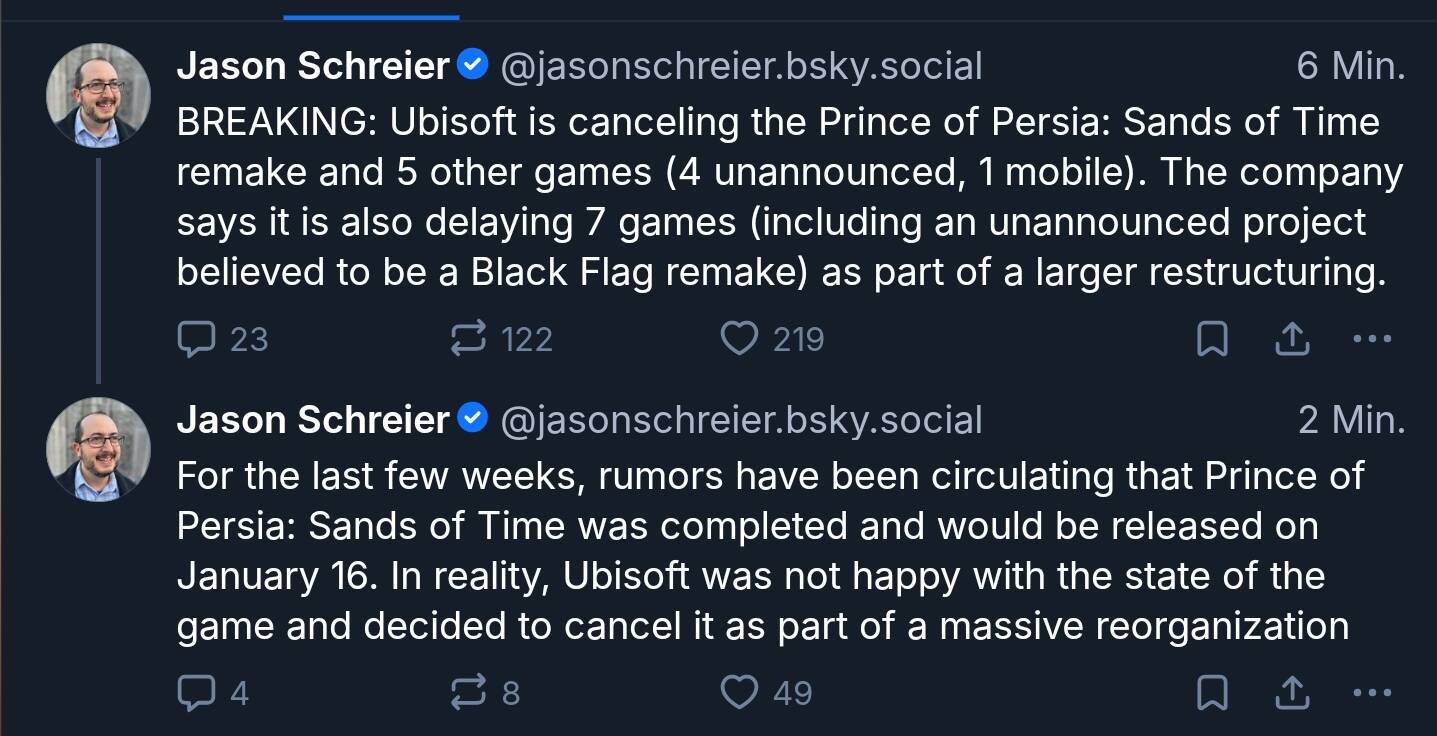Image resolution: width=1437 pixels, height=736 pixels.
Task: Click @jasonschreier.bsky.social handle on second post
Action: (740, 420)
